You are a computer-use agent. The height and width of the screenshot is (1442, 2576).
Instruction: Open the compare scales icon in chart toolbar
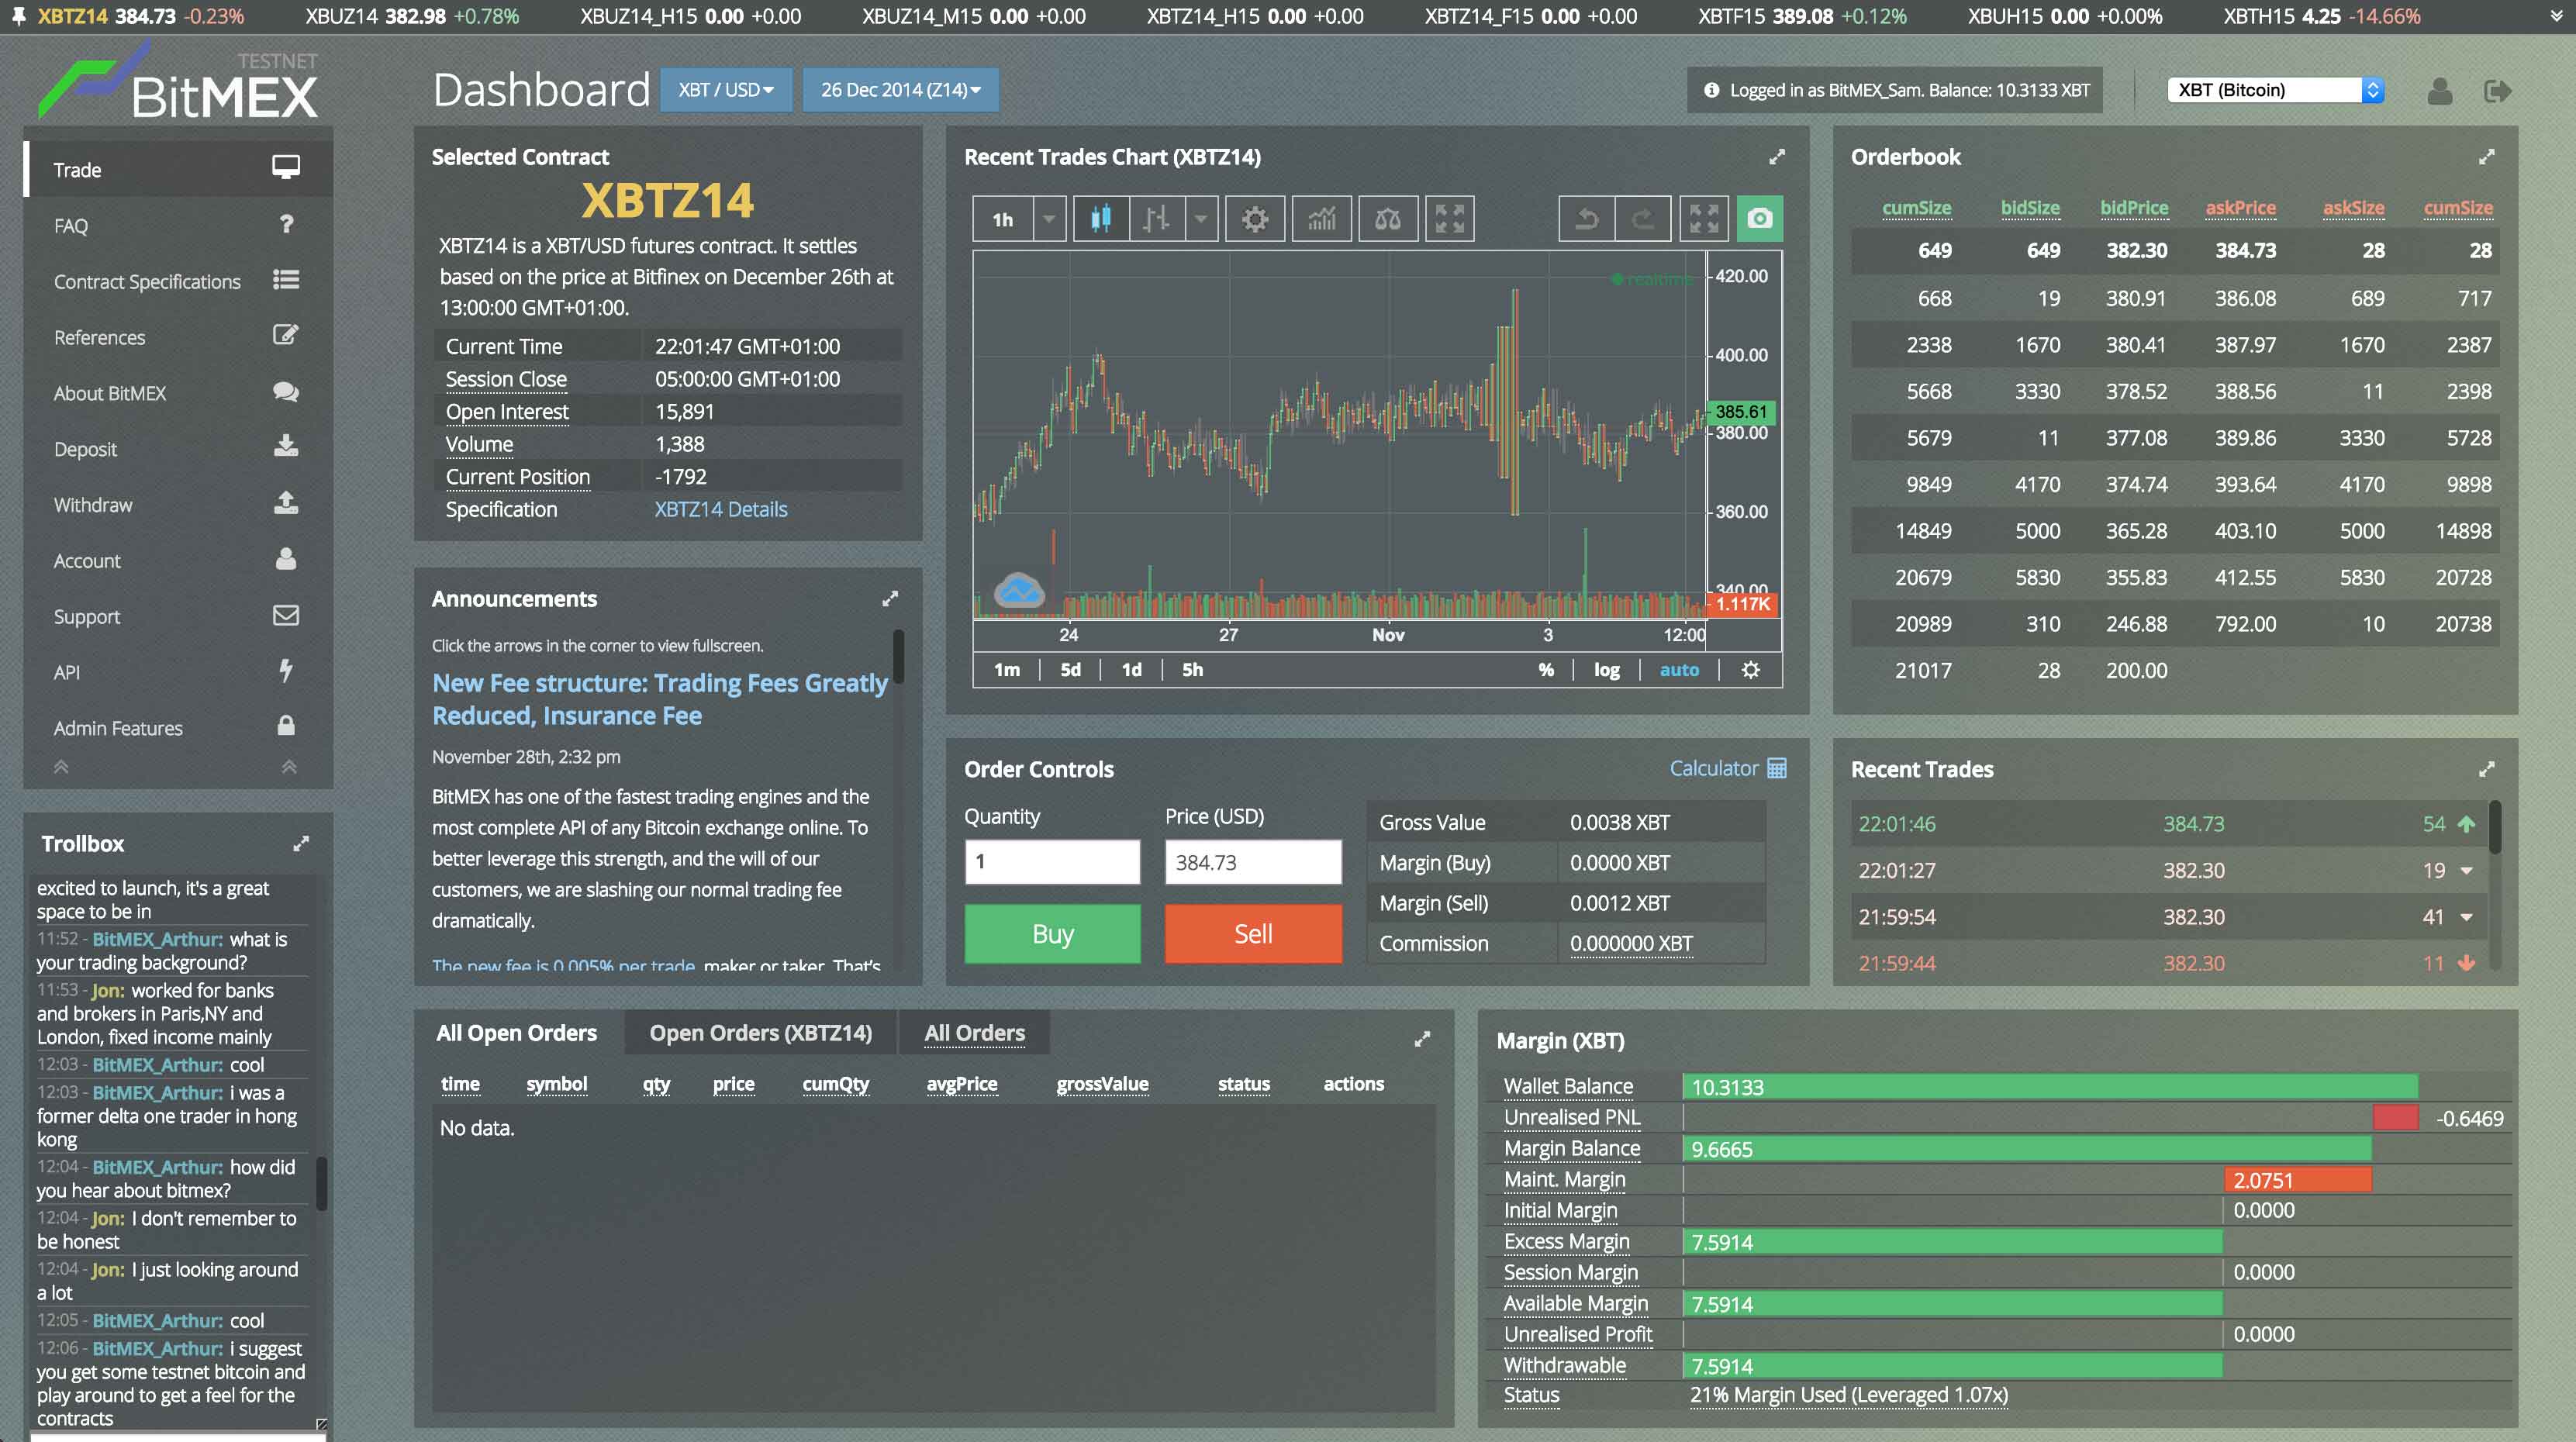pyautogui.click(x=1387, y=218)
